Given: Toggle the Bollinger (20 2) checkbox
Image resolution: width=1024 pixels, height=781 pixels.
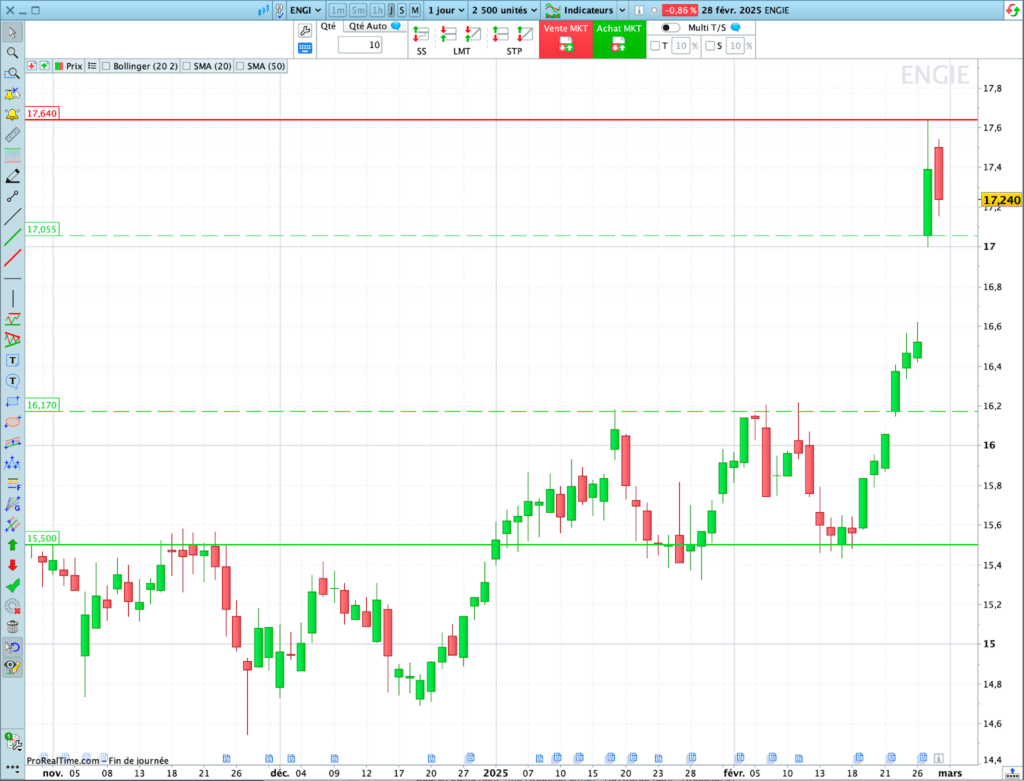Looking at the screenshot, I should coord(106,66).
